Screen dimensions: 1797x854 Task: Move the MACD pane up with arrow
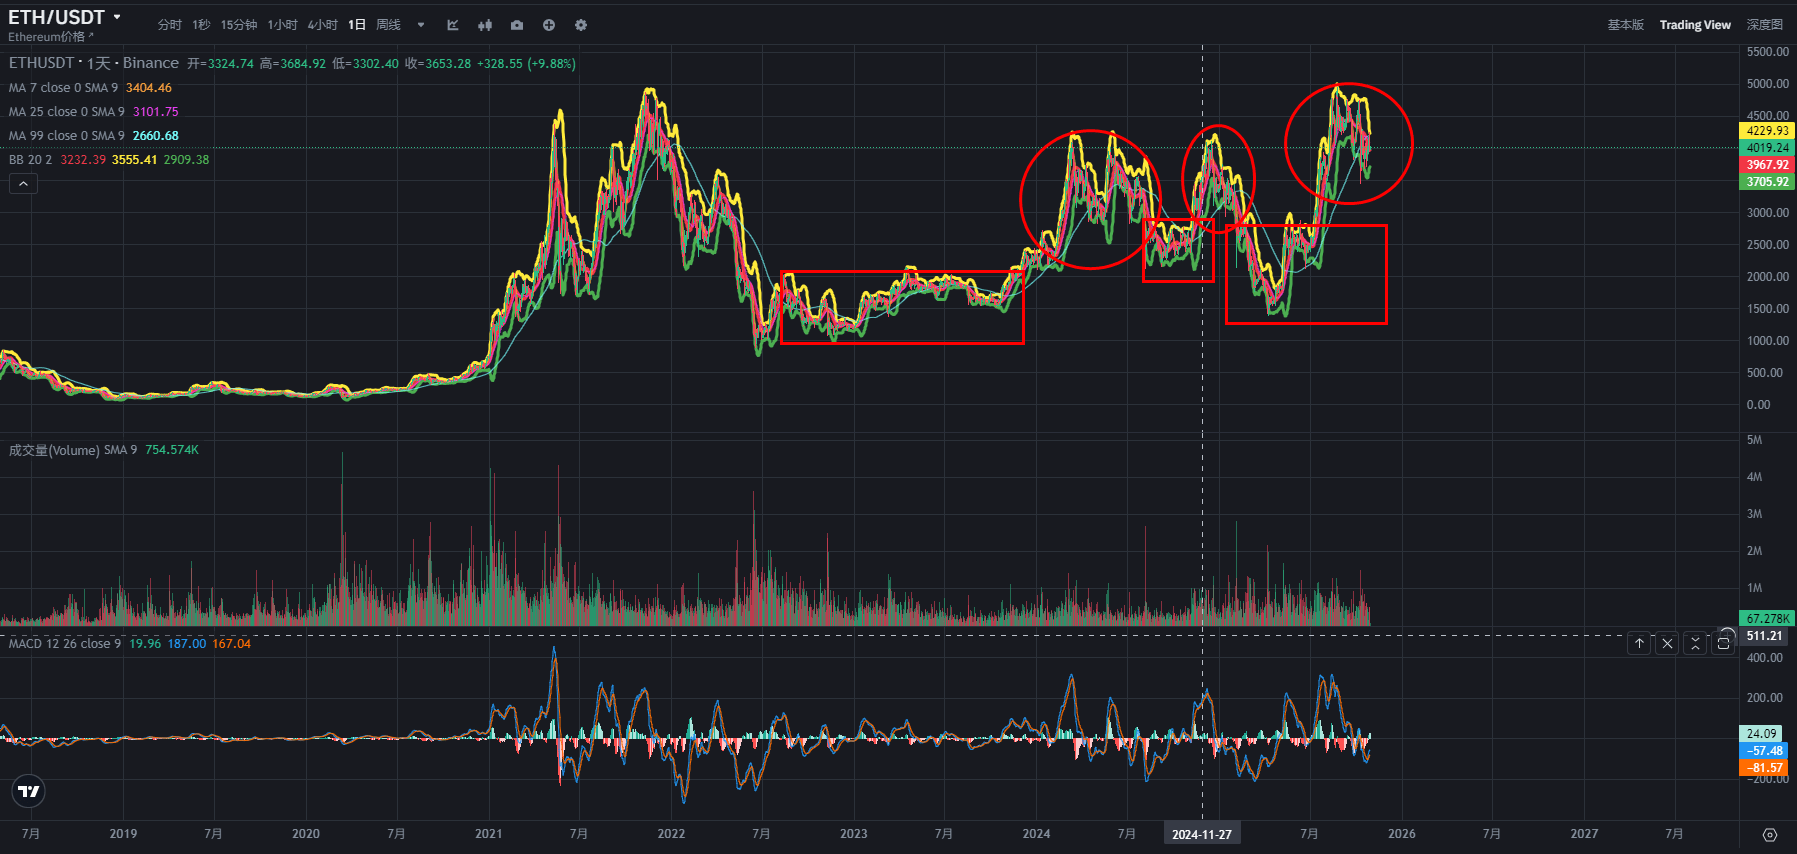[1639, 644]
